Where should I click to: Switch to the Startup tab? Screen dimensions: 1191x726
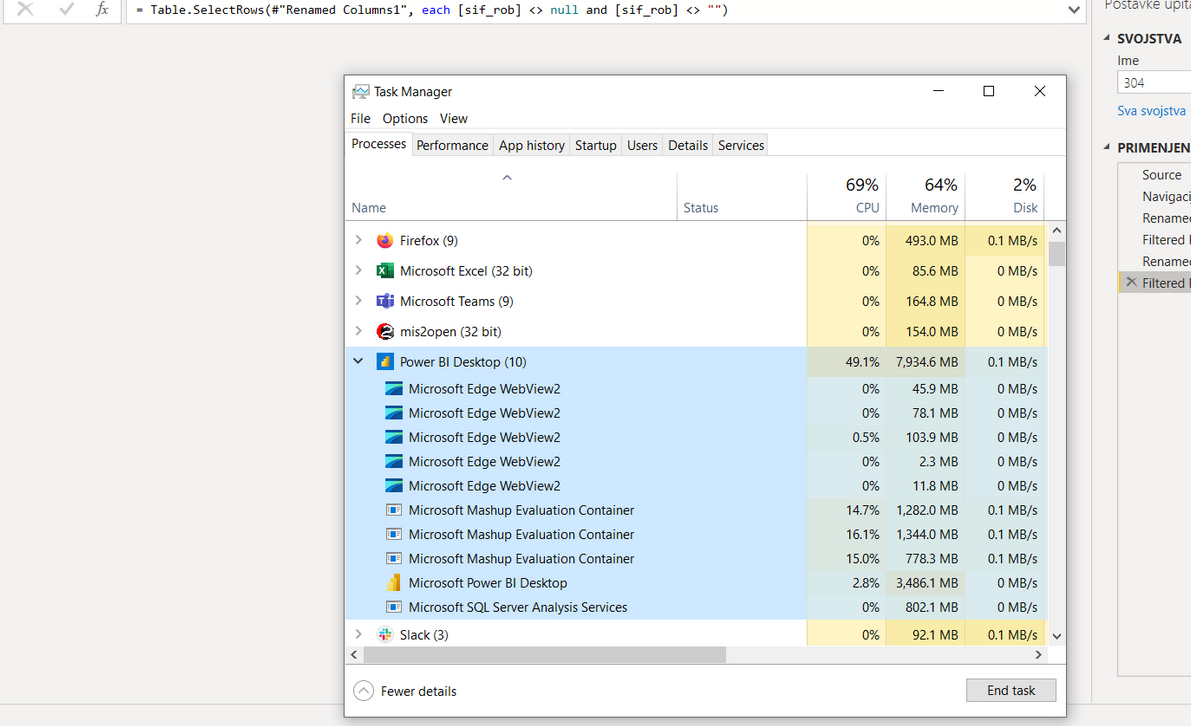pyautogui.click(x=596, y=145)
